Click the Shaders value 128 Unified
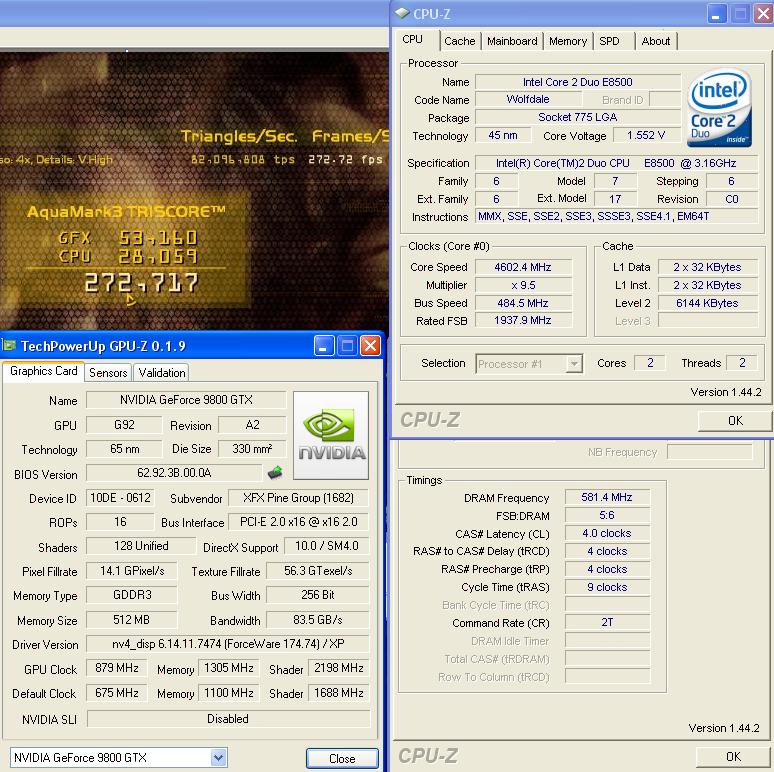Viewport: 774px width, 772px height. (141, 546)
